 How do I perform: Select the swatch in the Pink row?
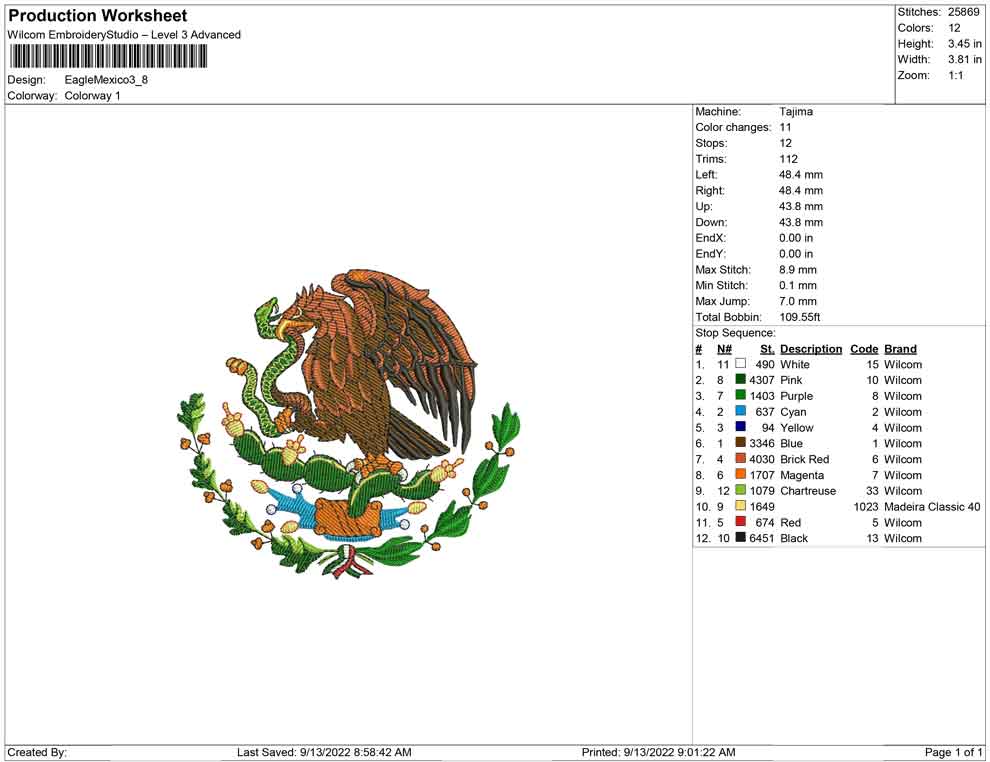[x=741, y=379]
